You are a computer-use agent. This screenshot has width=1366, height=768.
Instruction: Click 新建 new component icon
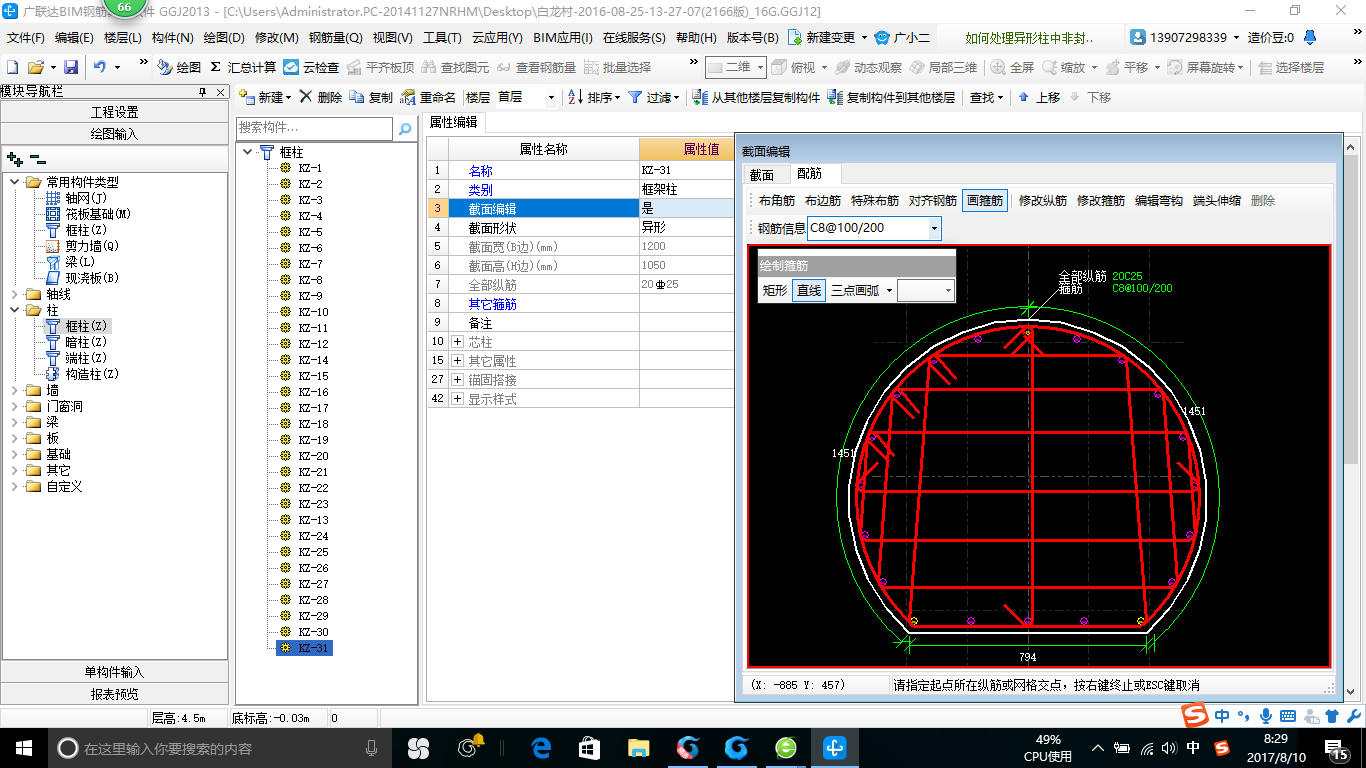coord(246,97)
